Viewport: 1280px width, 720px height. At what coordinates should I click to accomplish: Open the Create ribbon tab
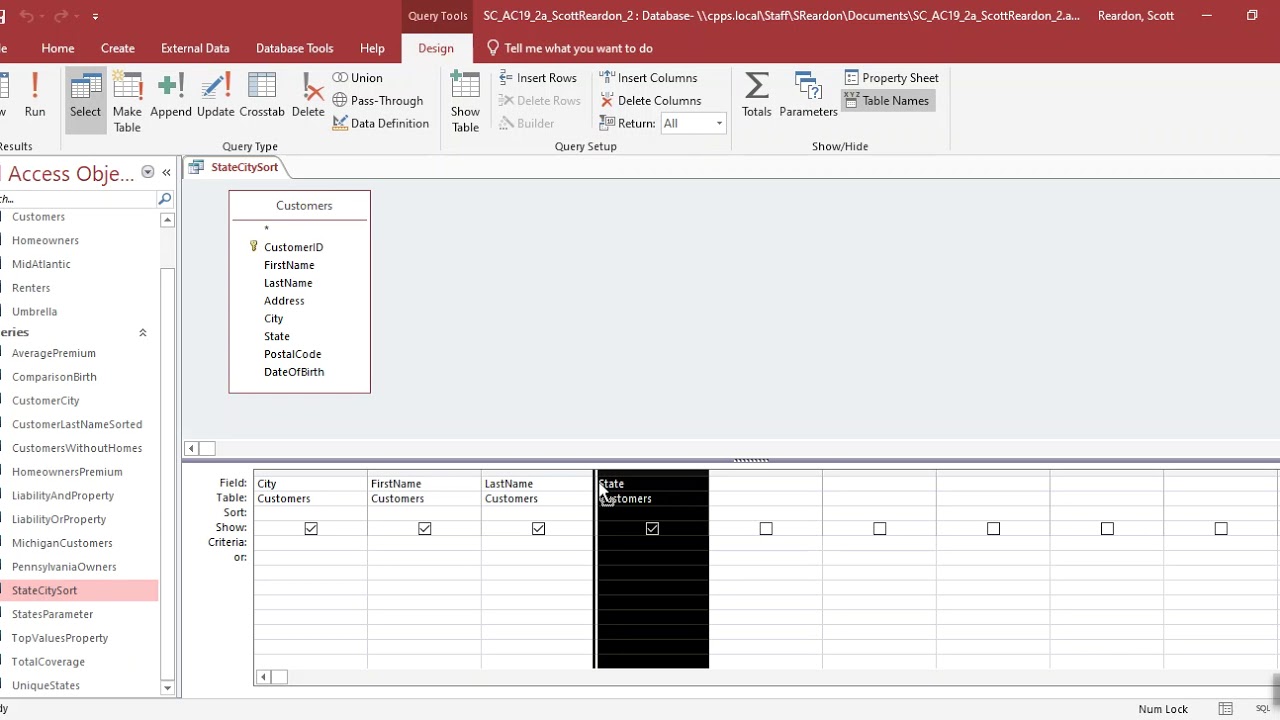[x=118, y=48]
